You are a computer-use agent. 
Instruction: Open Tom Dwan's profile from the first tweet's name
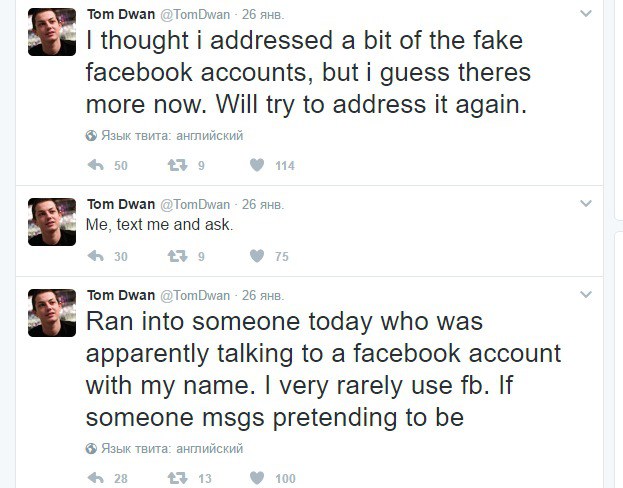click(x=121, y=15)
